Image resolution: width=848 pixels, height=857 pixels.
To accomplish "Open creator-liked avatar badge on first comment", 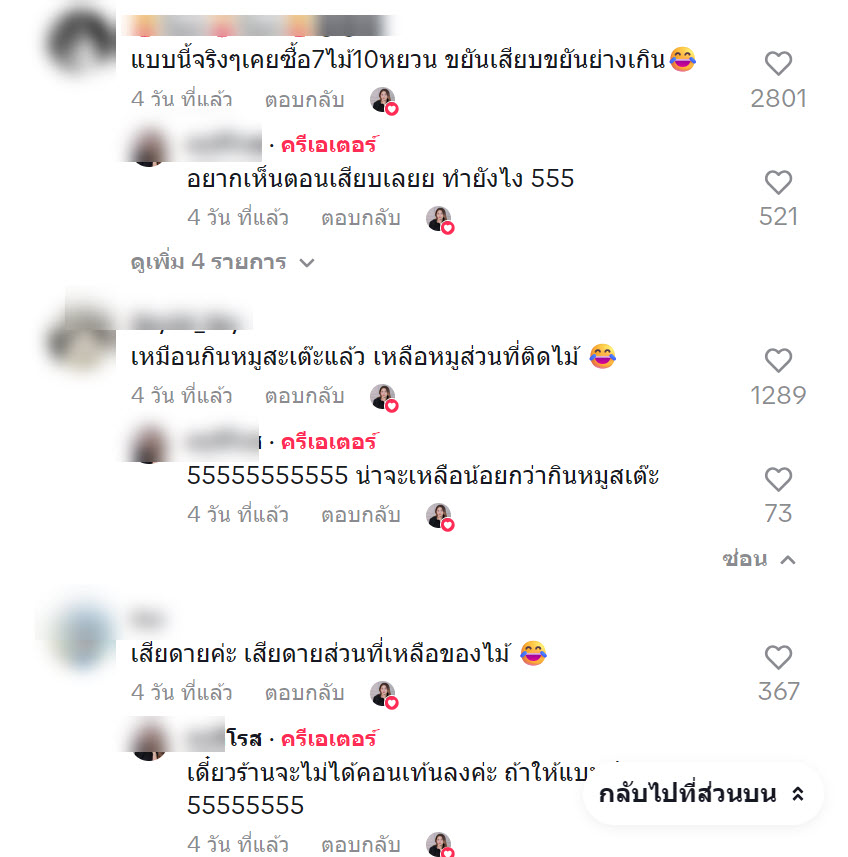I will pos(384,101).
